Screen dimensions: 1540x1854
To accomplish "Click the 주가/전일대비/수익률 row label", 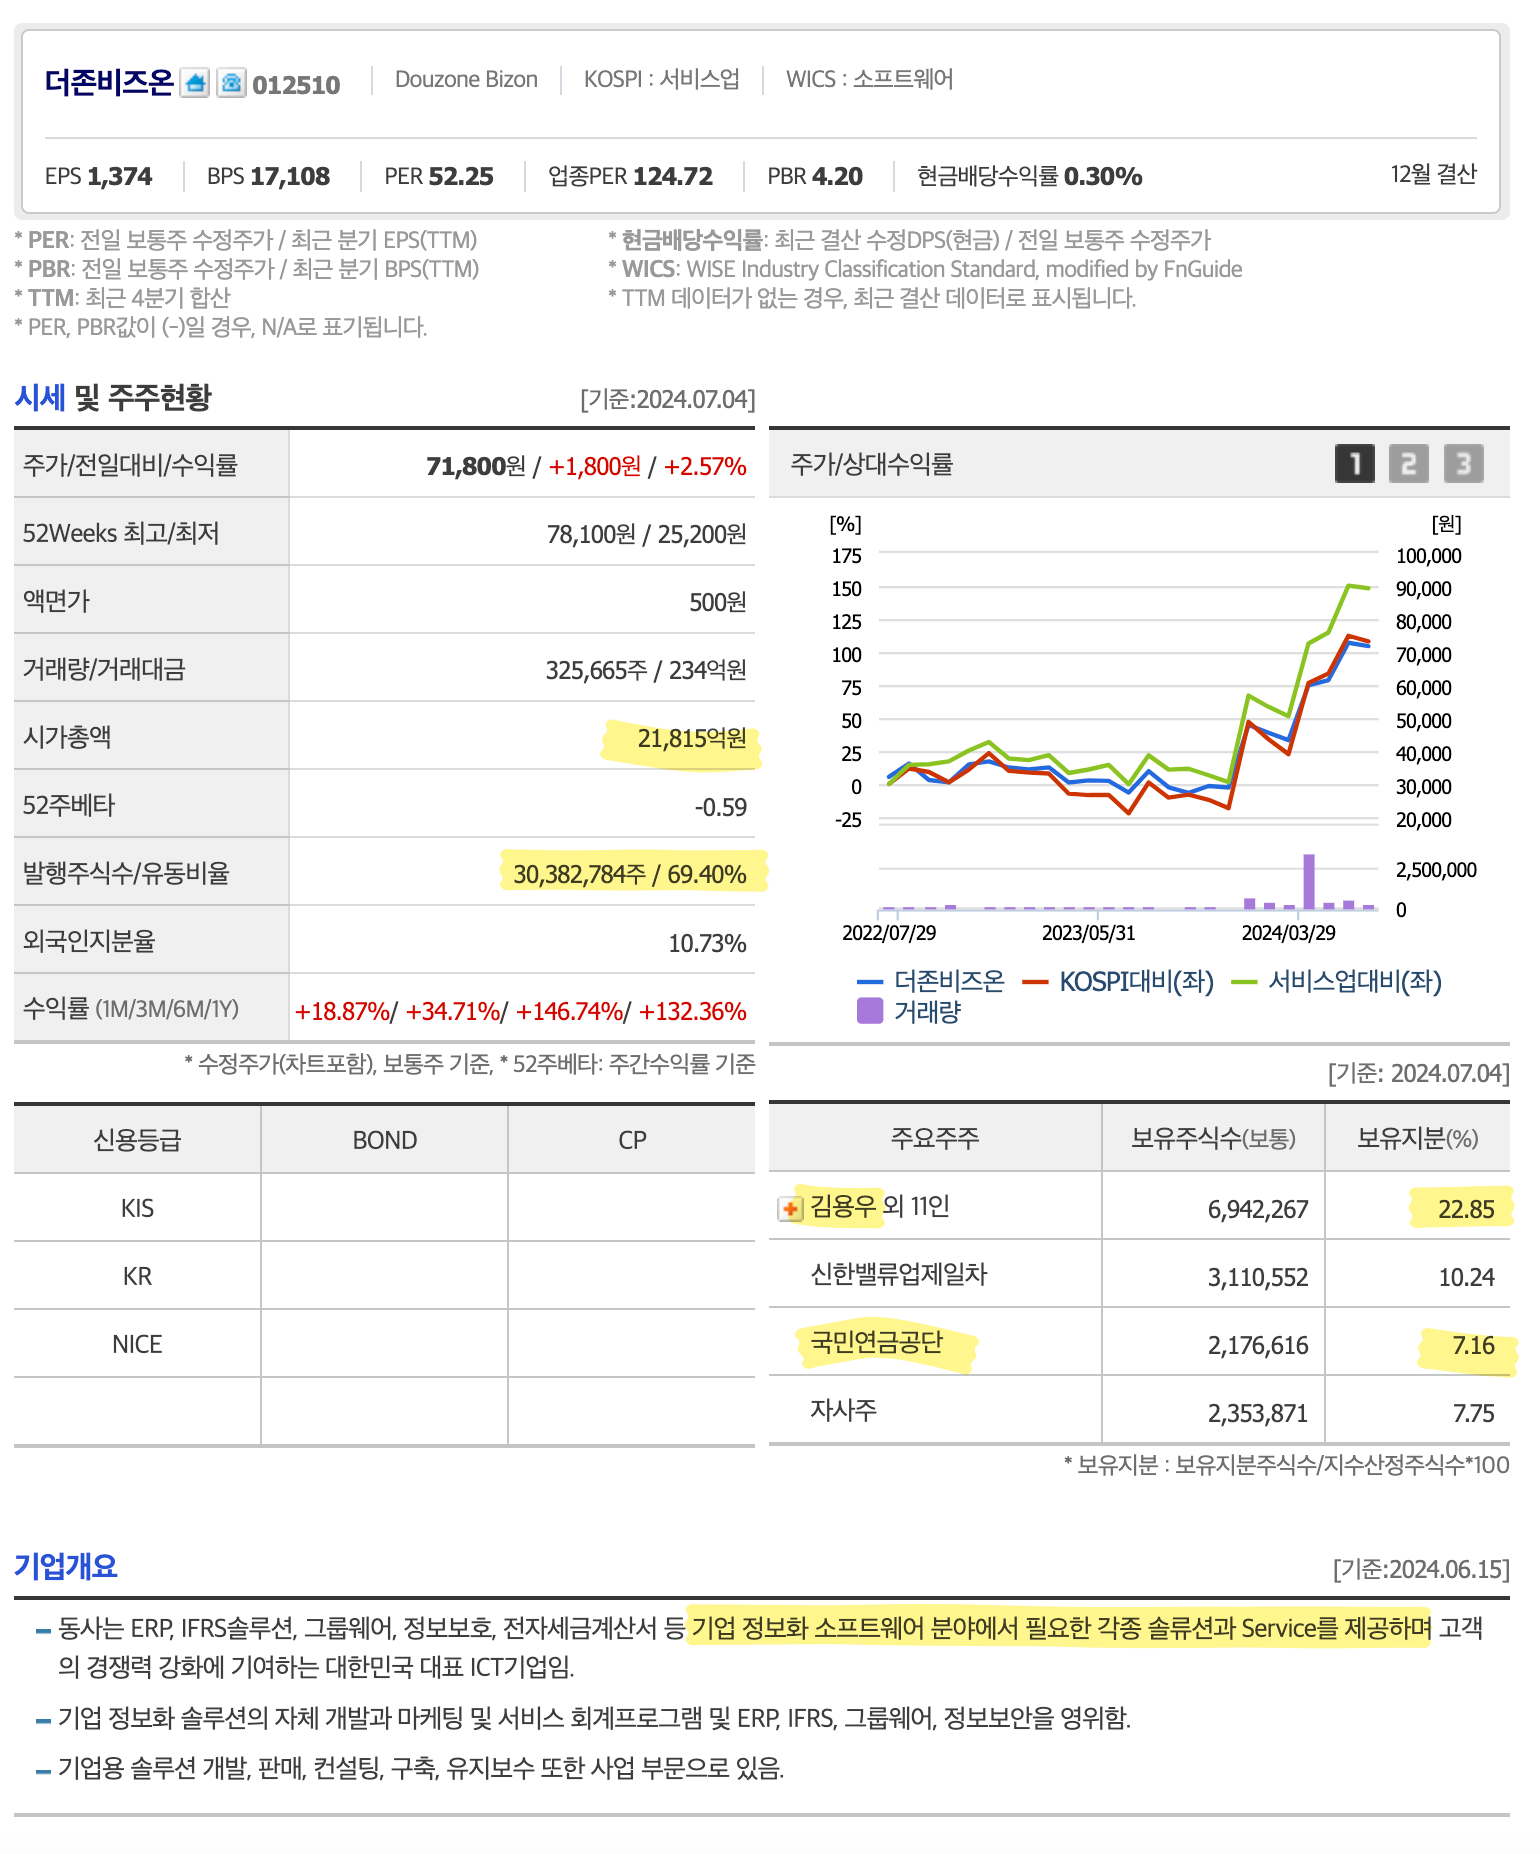I will [130, 465].
